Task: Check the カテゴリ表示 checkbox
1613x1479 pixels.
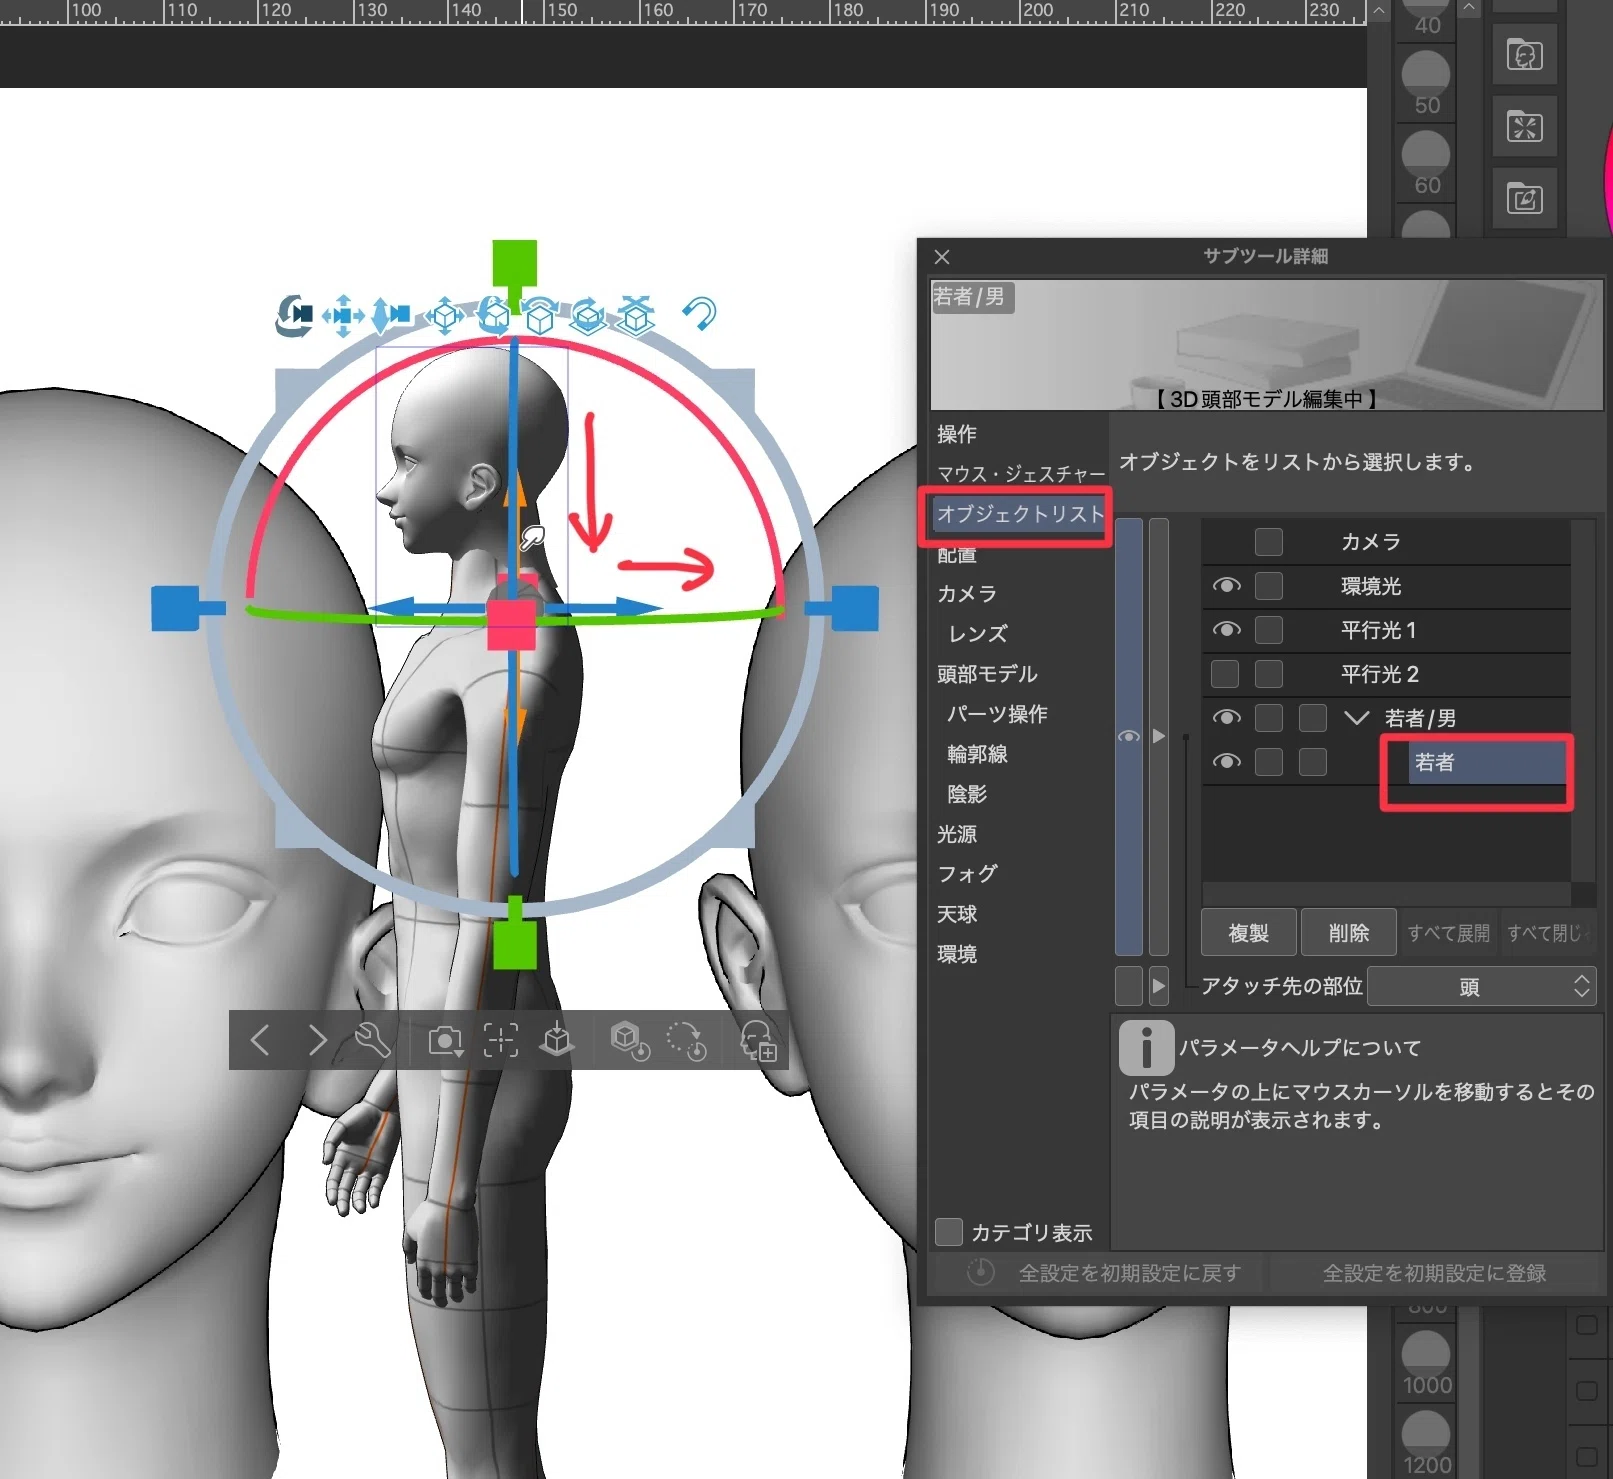Action: (x=949, y=1232)
